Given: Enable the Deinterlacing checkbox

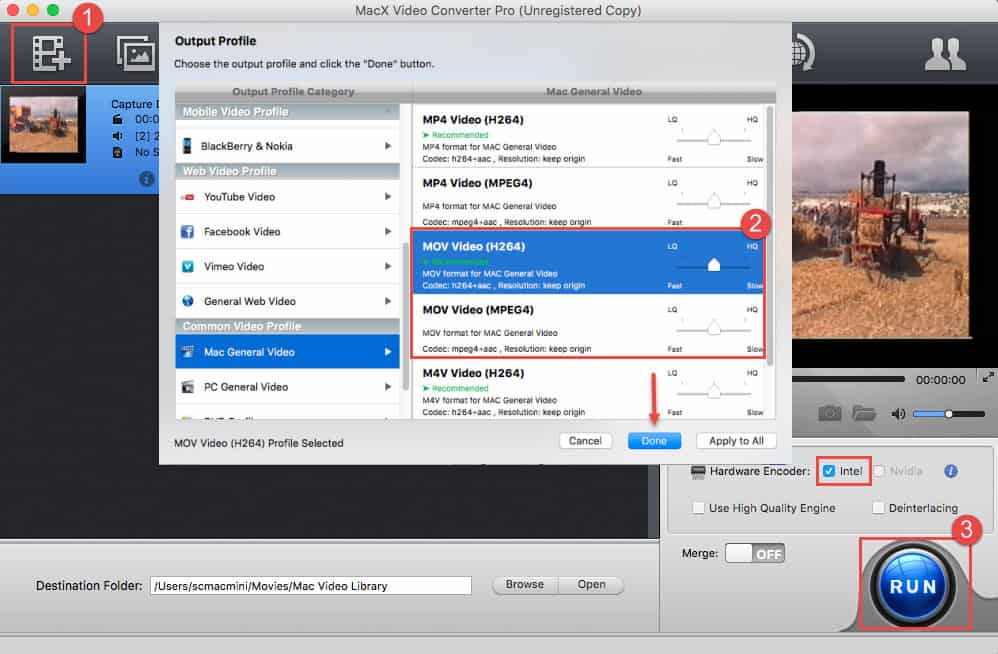Looking at the screenshot, I should click(879, 508).
